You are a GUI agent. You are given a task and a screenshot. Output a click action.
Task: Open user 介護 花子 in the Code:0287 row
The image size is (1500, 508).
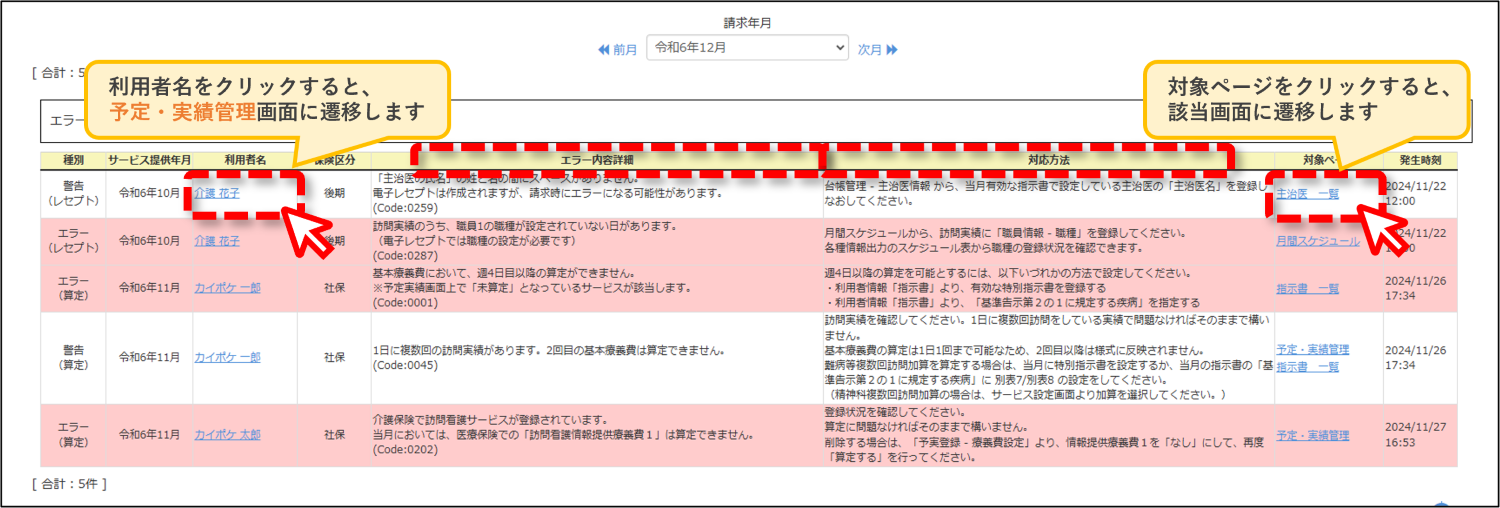217,241
